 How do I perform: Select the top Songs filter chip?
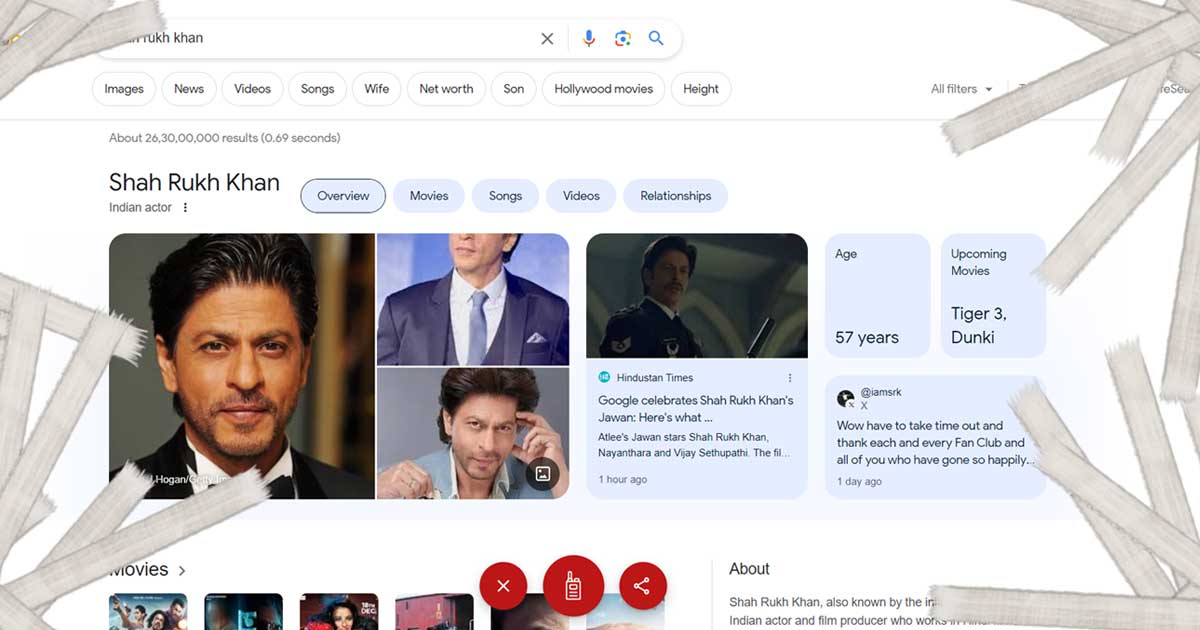[318, 89]
